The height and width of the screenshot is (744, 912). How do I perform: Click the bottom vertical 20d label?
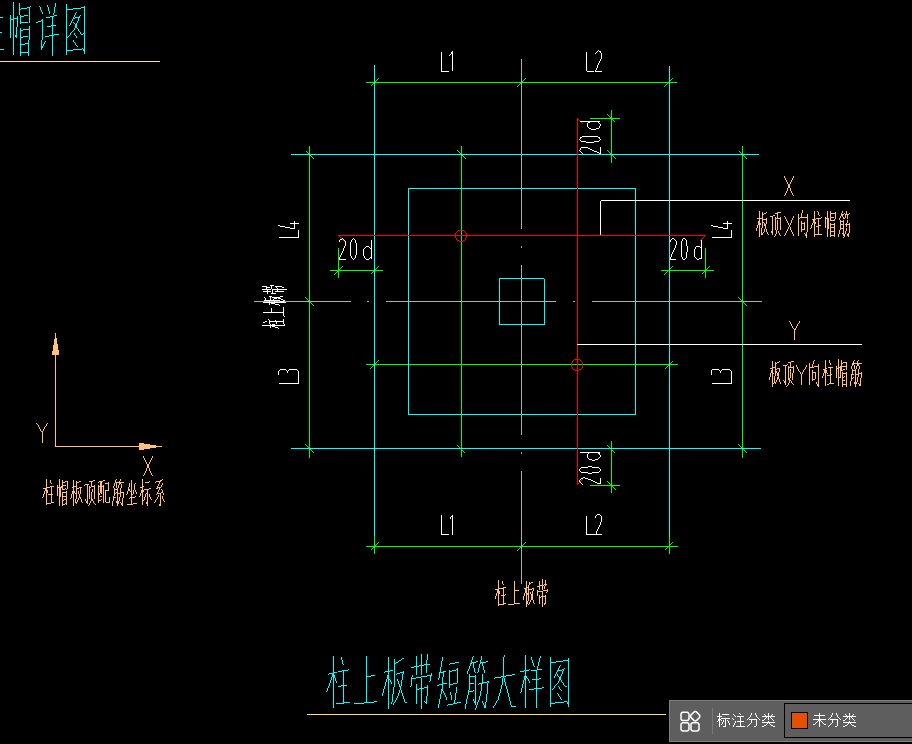(590, 467)
